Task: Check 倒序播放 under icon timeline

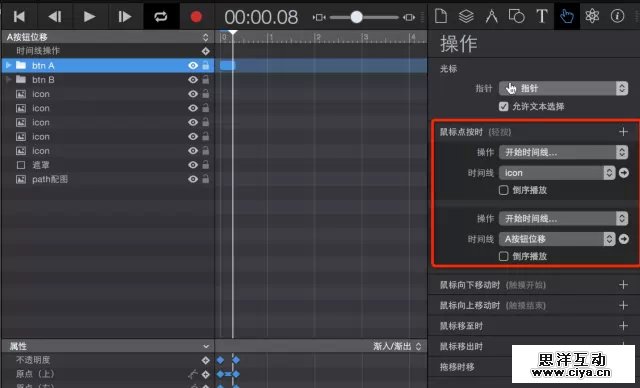Action: [504, 190]
